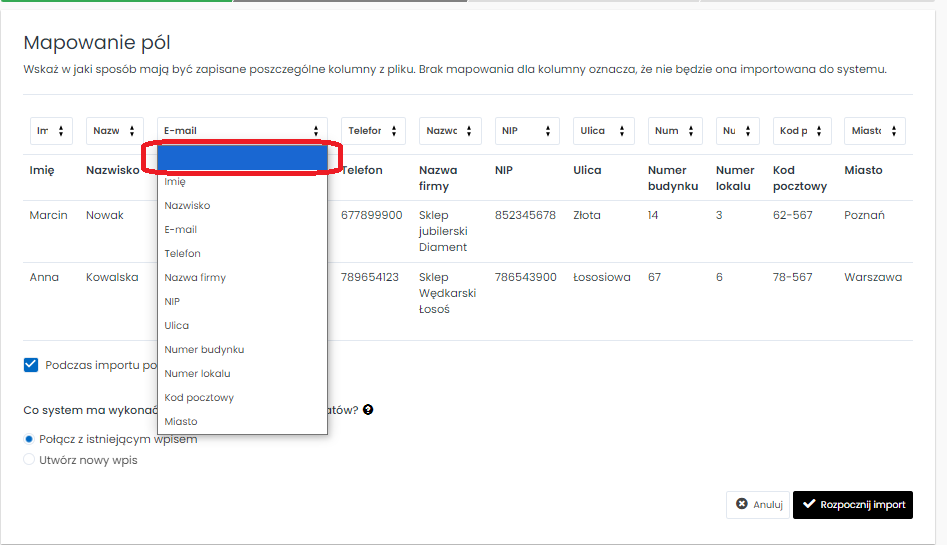Image resolution: width=947 pixels, height=545 pixels.
Task: Choose Kod pocztowy from the dropdown list
Action: [x=242, y=397]
